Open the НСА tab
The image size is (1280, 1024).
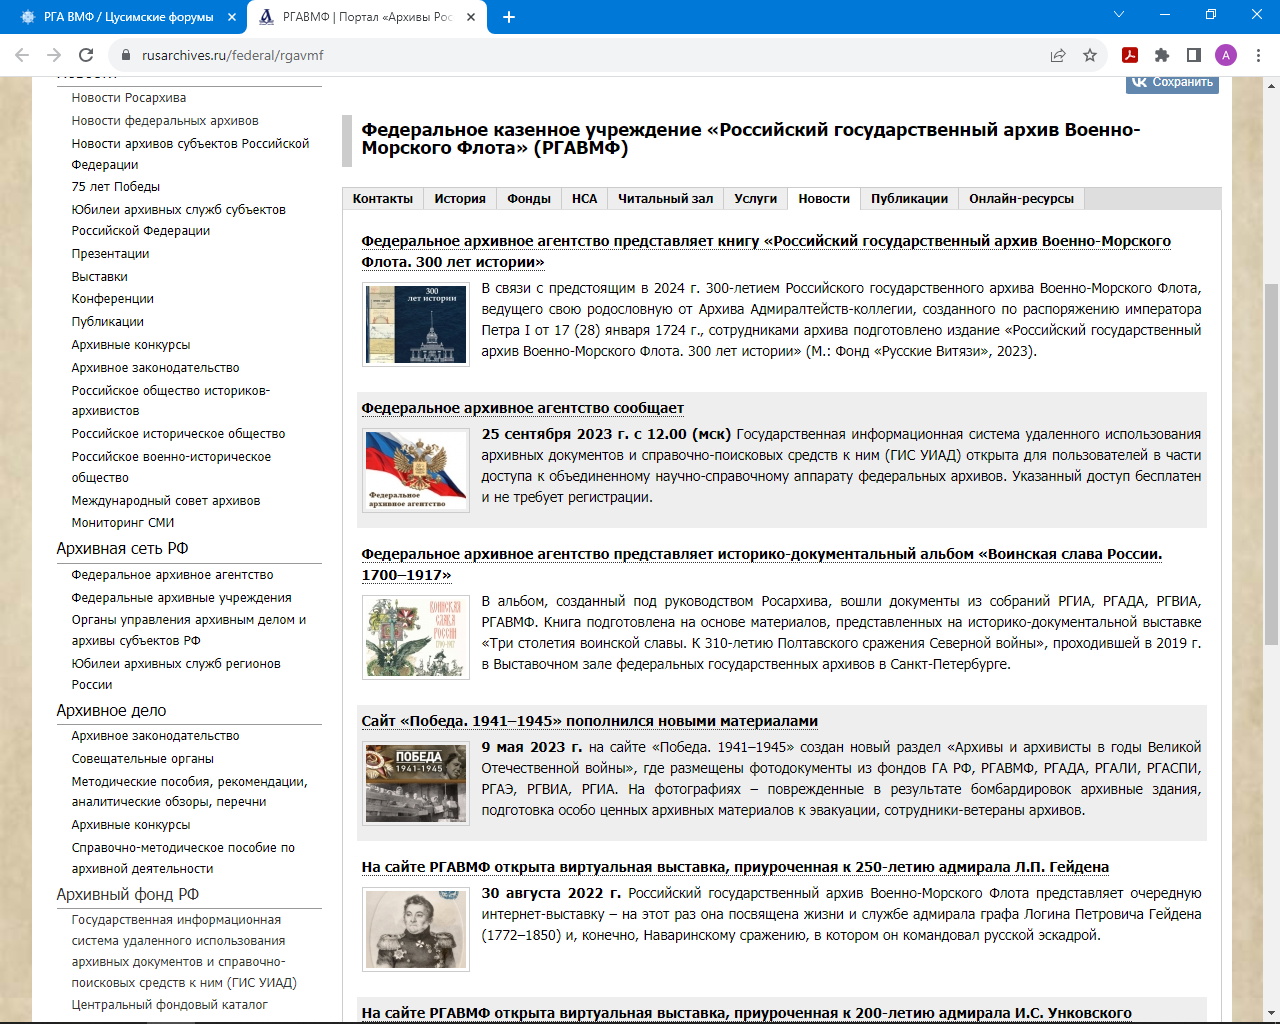pyautogui.click(x=584, y=199)
